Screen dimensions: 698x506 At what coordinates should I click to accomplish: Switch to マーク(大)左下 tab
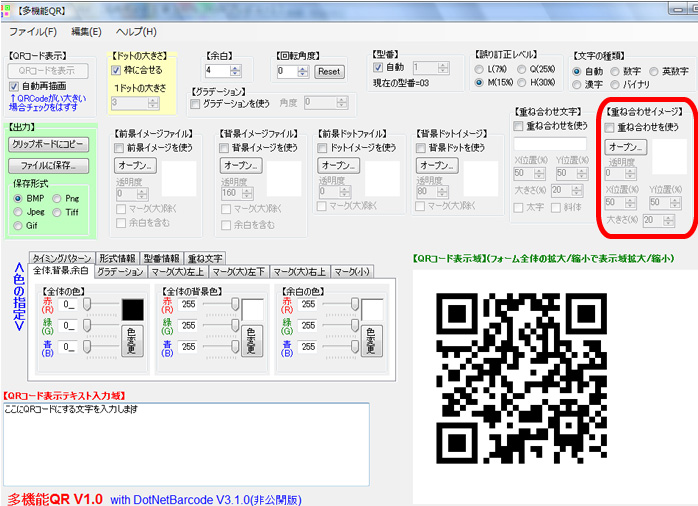coord(238,272)
